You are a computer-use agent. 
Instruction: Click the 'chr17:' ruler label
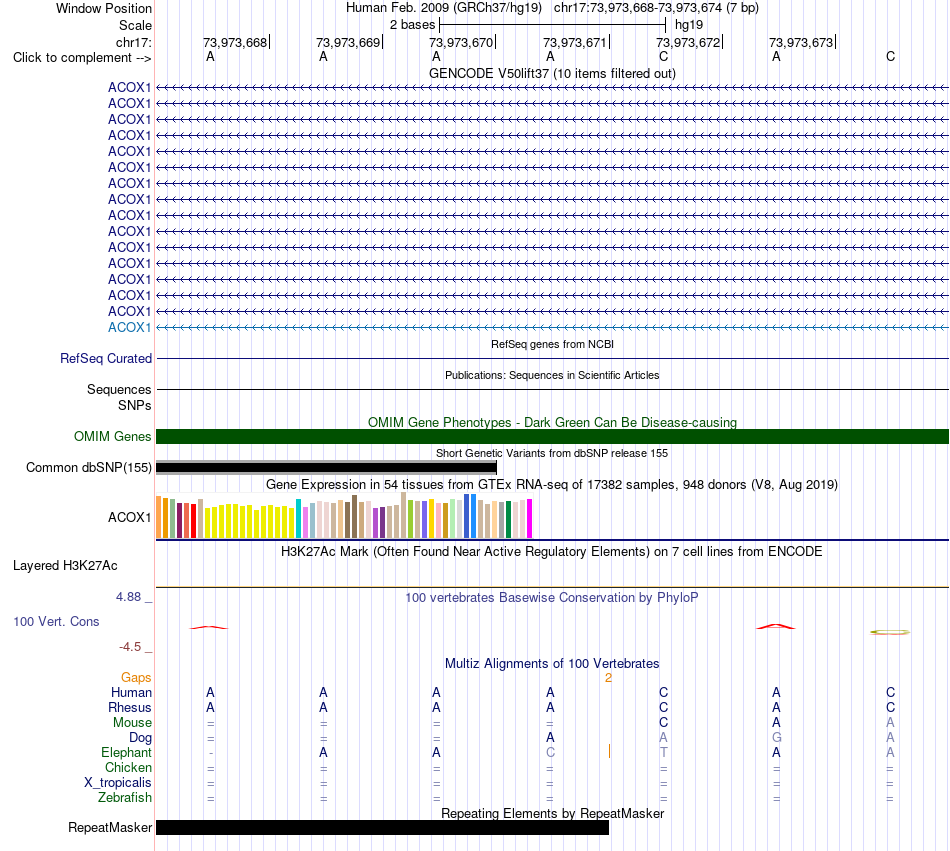[x=133, y=42]
